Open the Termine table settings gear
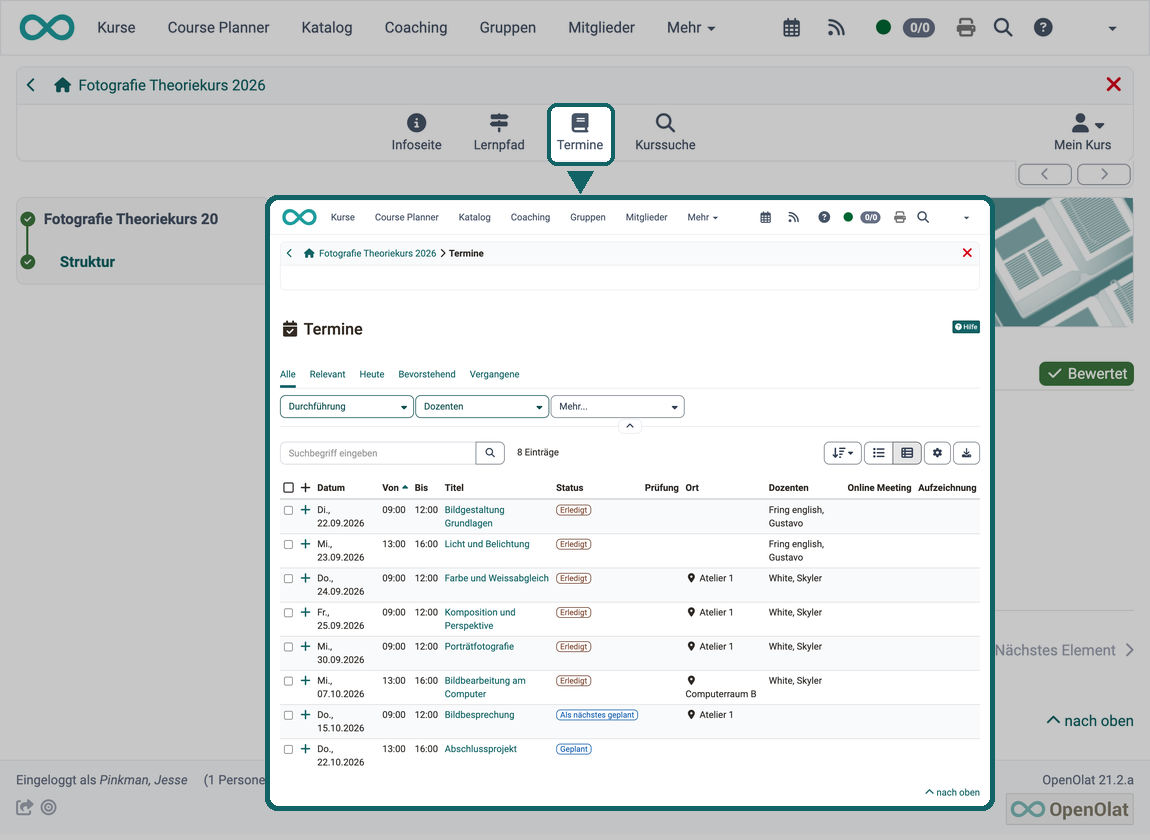Viewport: 1150px width, 840px height. [937, 453]
